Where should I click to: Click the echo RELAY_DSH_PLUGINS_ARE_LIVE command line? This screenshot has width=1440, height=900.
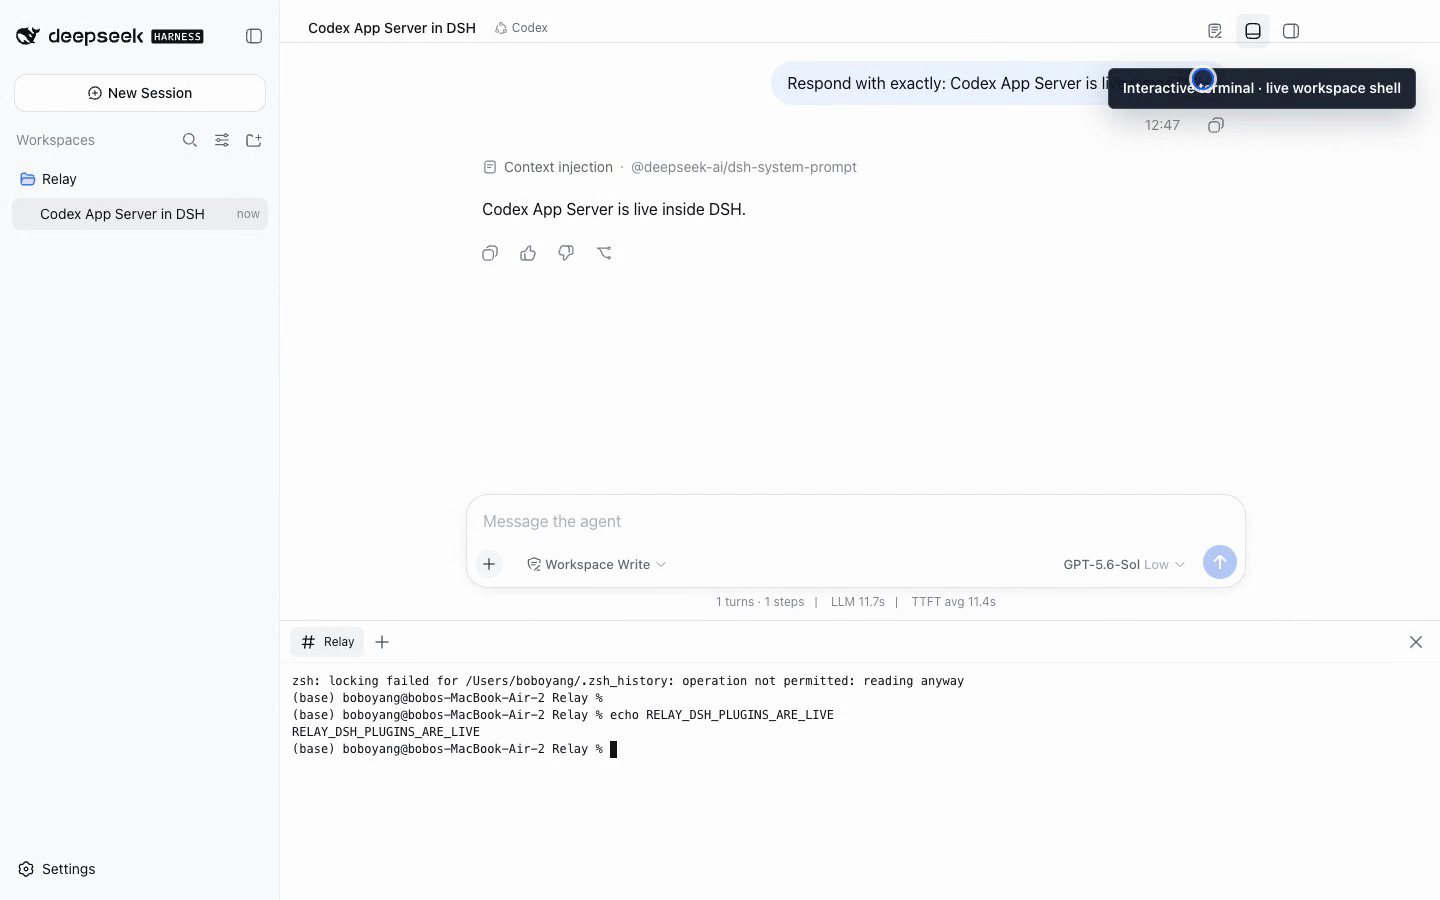(563, 715)
